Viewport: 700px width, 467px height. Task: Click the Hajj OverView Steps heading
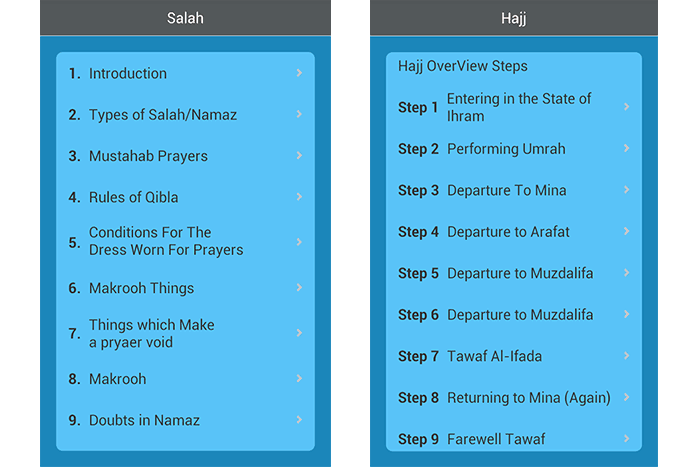point(462,66)
